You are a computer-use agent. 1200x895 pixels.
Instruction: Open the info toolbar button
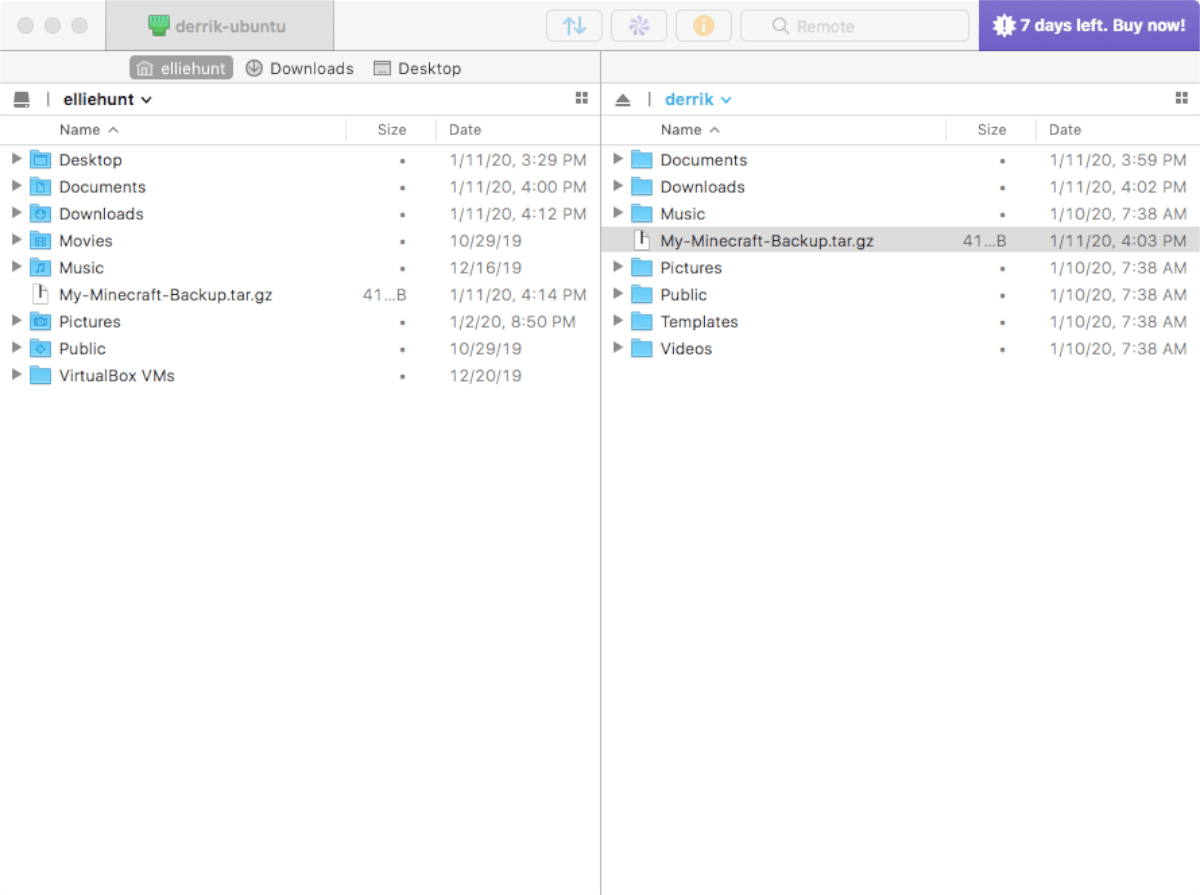[x=704, y=26]
